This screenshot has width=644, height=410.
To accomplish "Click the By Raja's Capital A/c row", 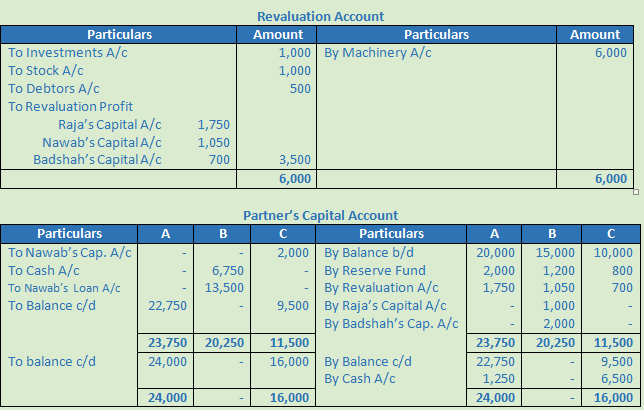I will pyautogui.click(x=385, y=306).
